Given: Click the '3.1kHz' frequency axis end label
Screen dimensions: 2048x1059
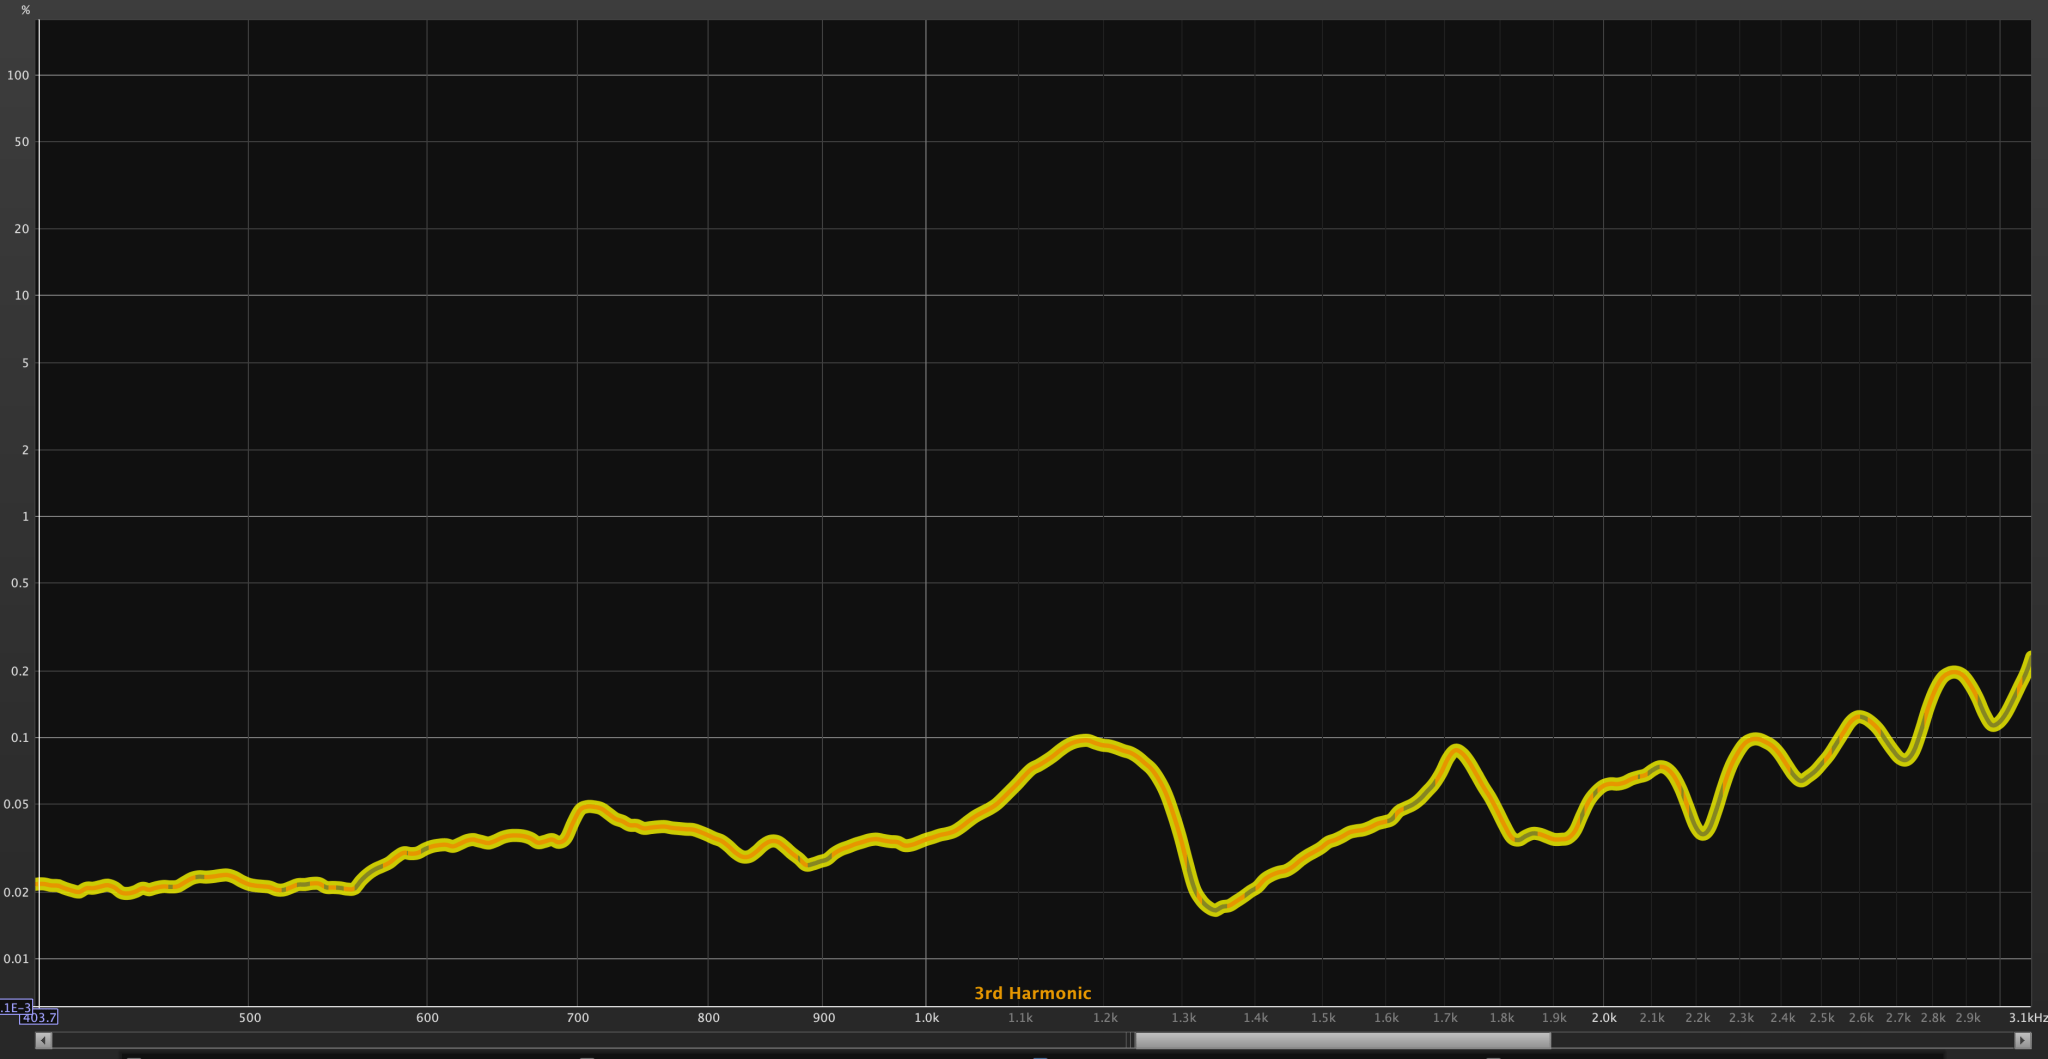Looking at the screenshot, I should pos(2027,1018).
